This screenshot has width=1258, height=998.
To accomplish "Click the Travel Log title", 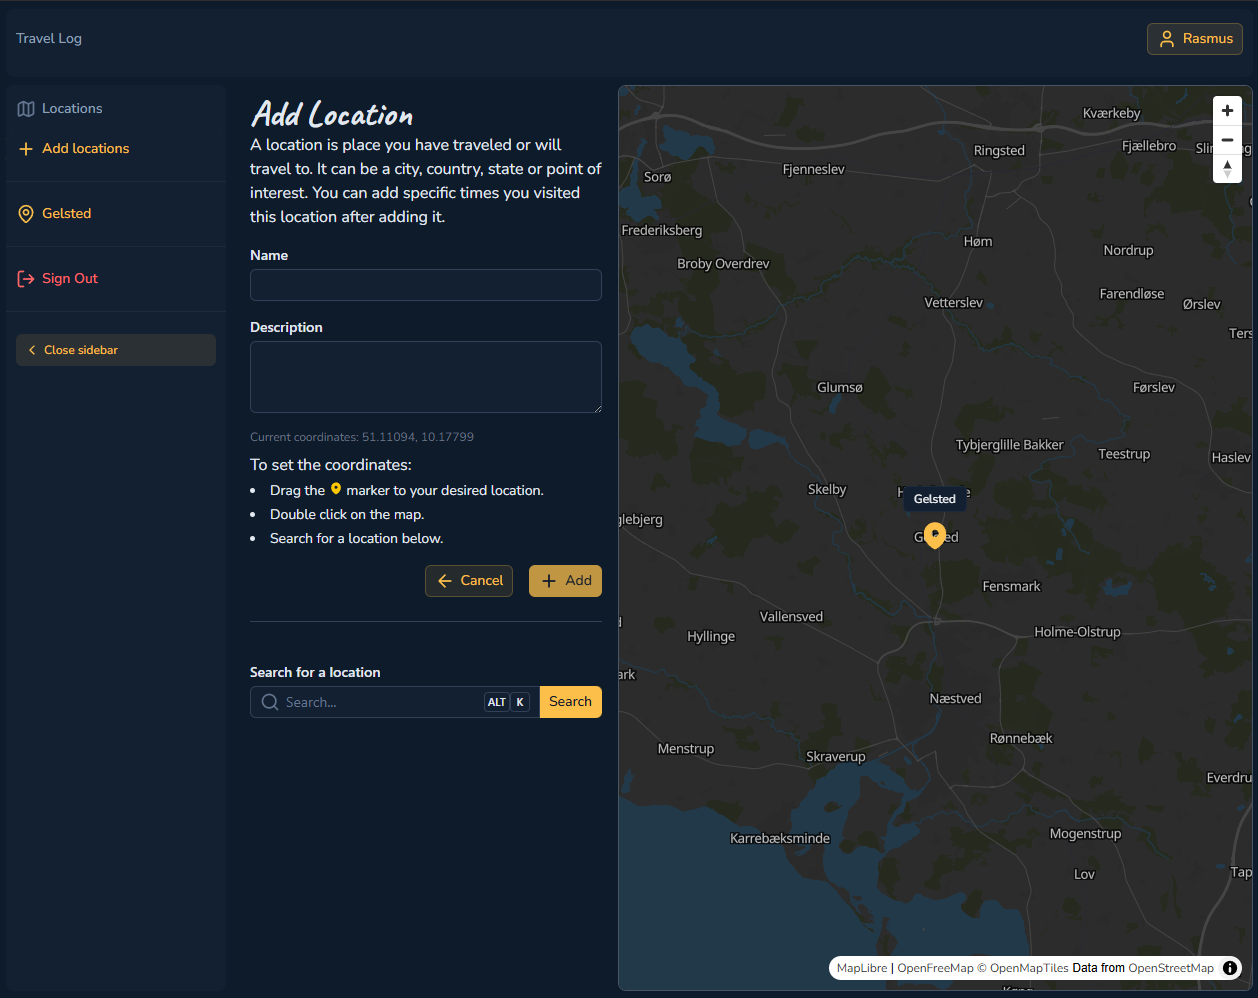I will [49, 38].
